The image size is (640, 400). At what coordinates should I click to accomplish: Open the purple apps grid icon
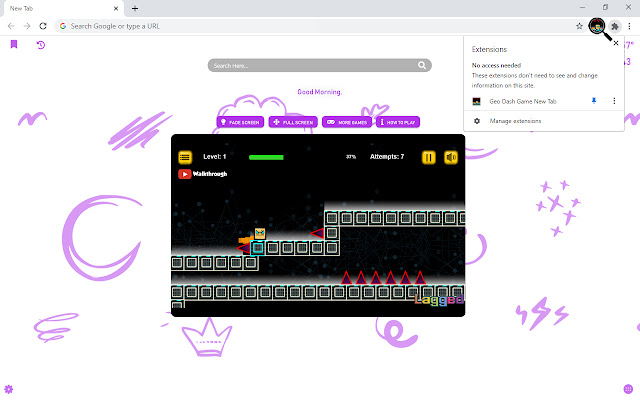[x=628, y=389]
